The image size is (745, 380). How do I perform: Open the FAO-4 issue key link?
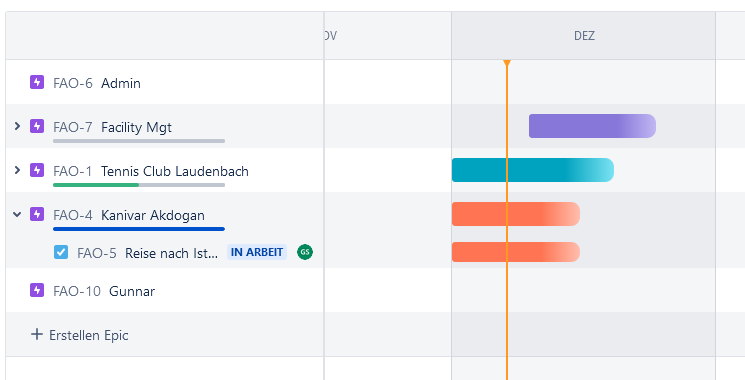point(73,215)
